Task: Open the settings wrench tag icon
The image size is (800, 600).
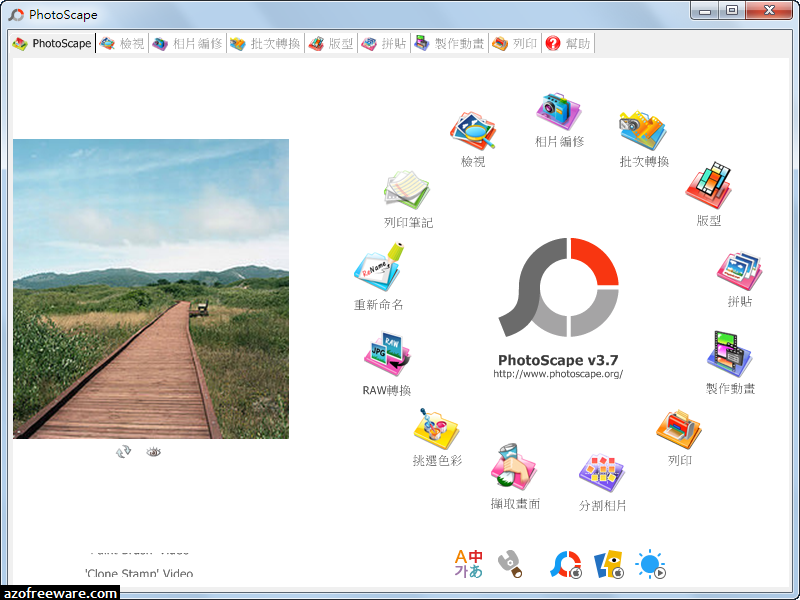Action: (510, 564)
